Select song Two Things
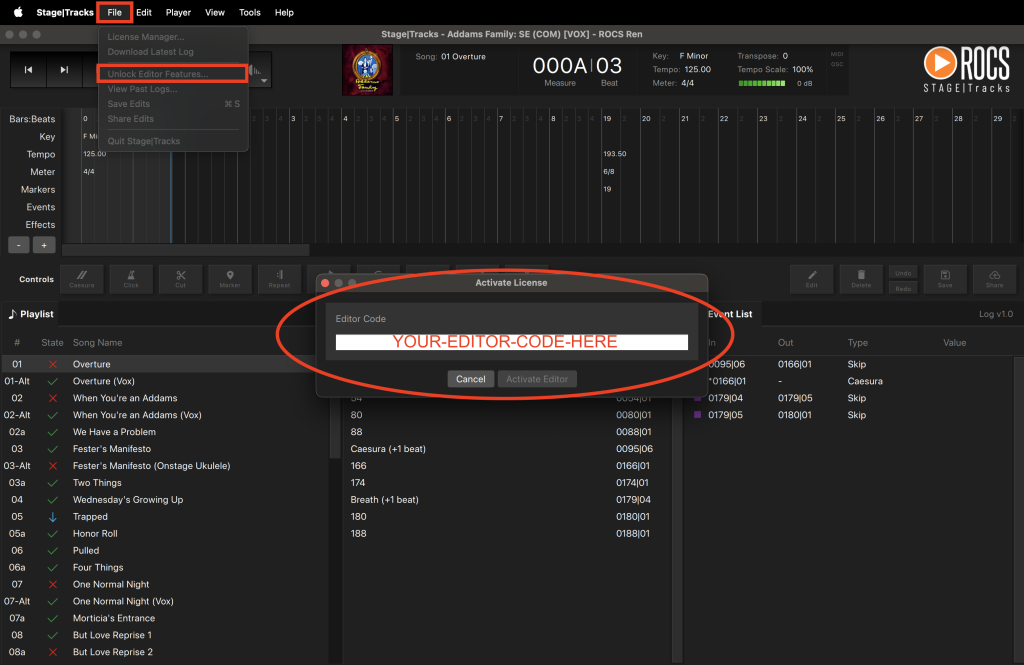 167,483
